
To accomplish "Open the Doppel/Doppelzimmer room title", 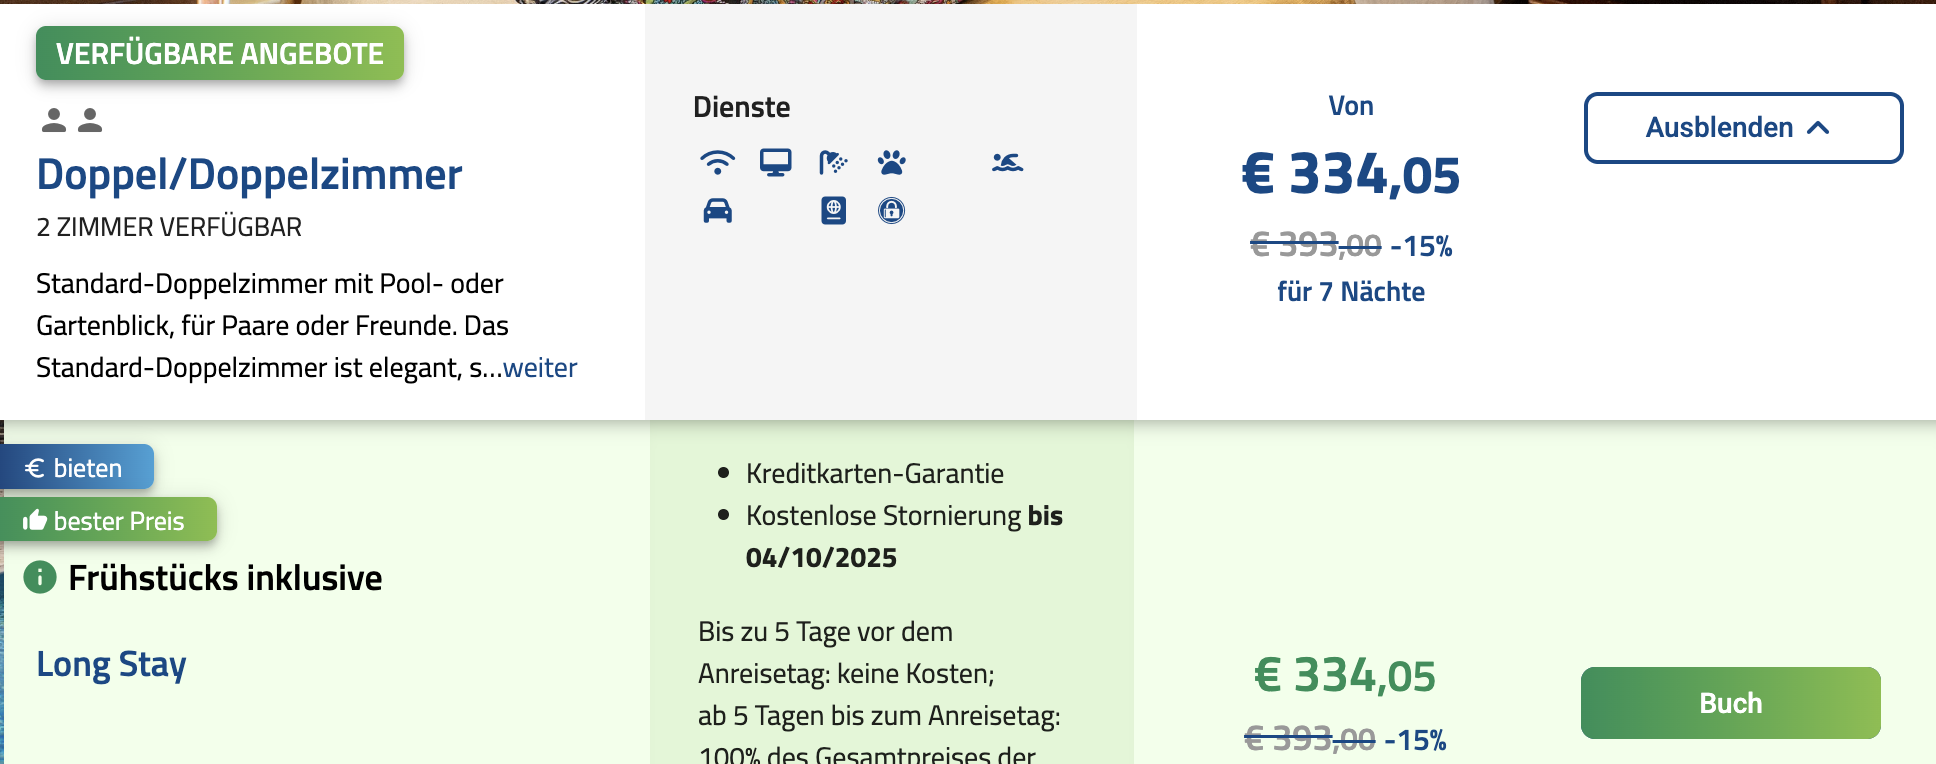I will click(x=249, y=175).
